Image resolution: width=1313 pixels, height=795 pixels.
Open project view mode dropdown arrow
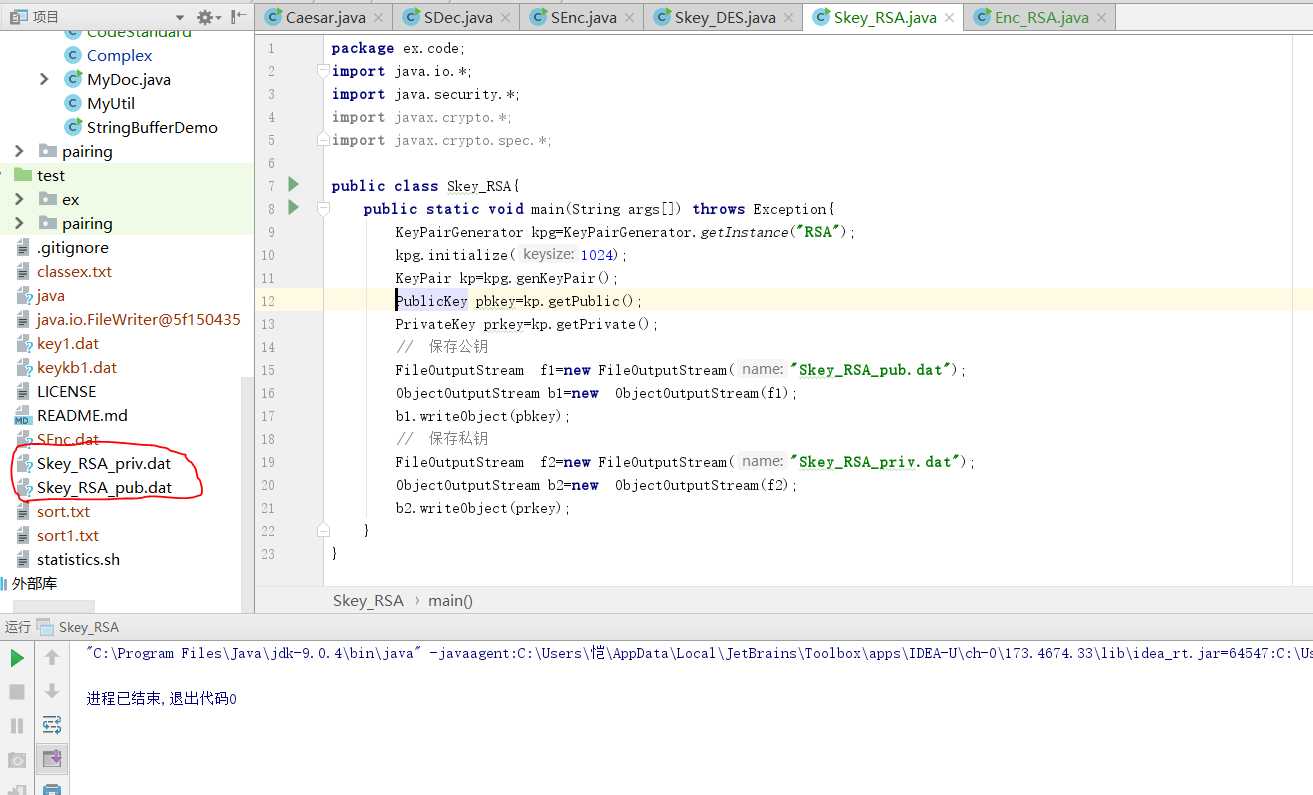pos(180,18)
